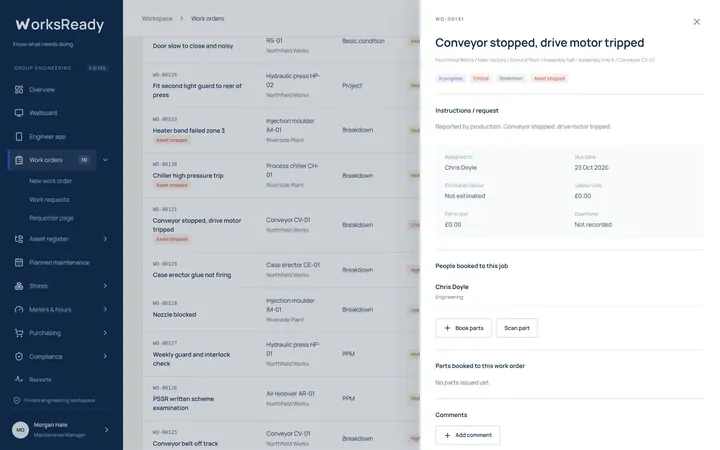Open the Wallboard menu item
Viewport: 720px width, 450px height.
click(43, 113)
